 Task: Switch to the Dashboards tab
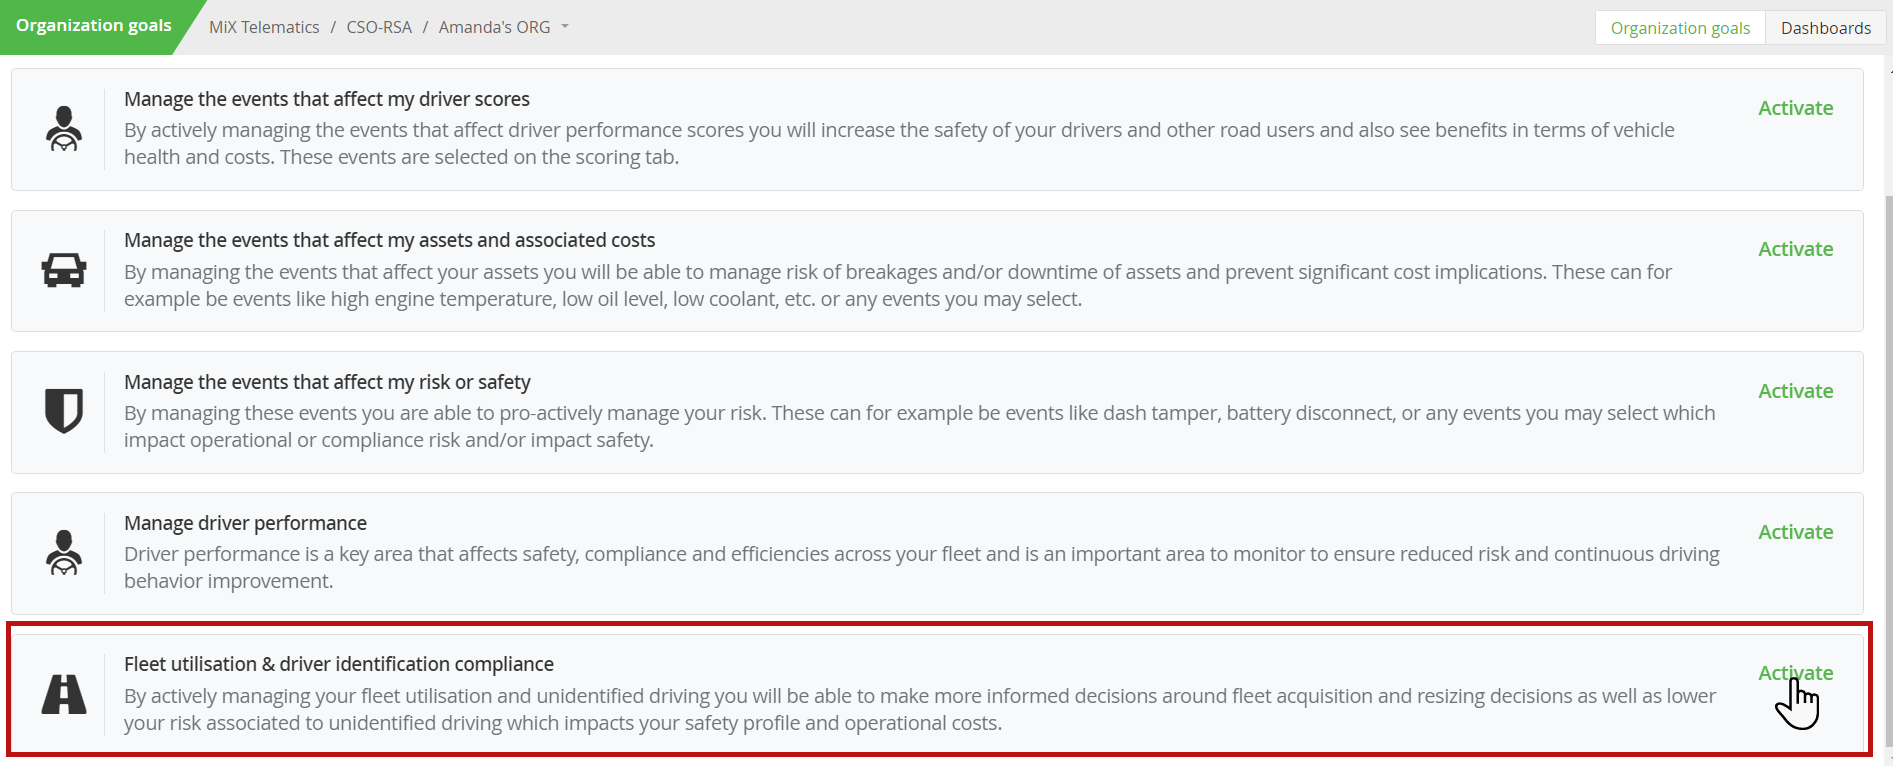pos(1825,27)
